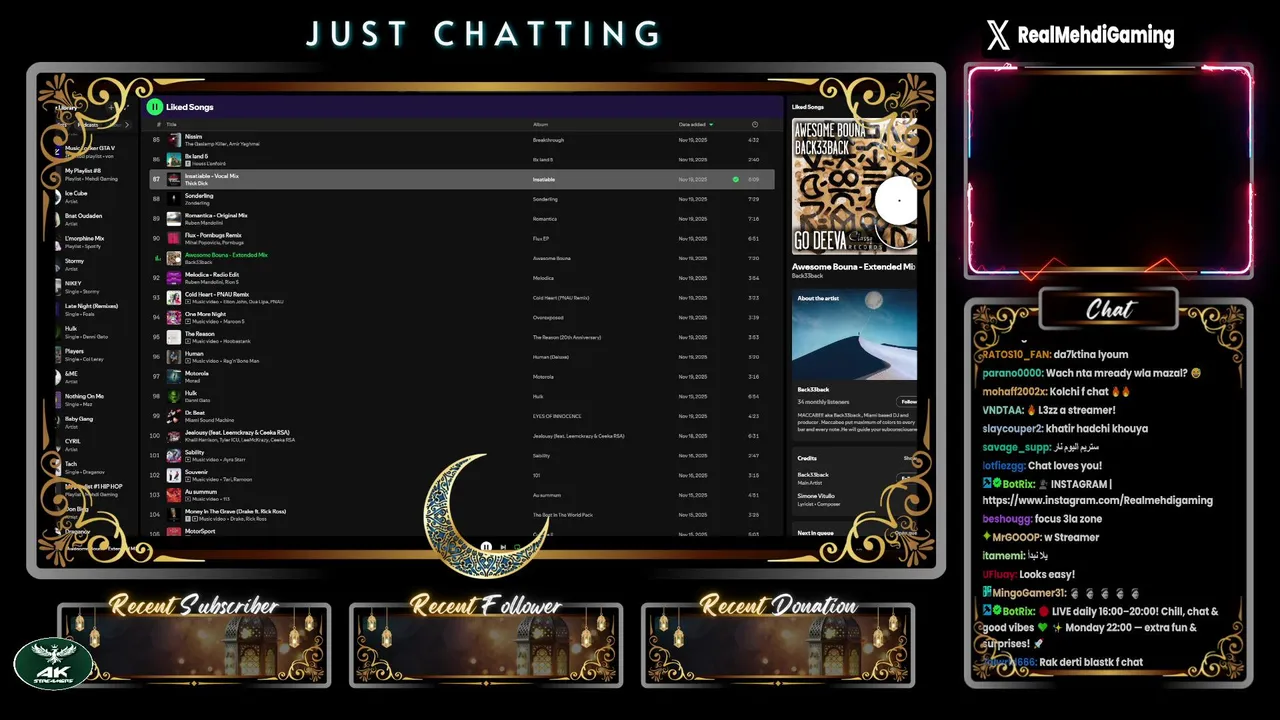Open CYRIL artist in library

point(90,444)
